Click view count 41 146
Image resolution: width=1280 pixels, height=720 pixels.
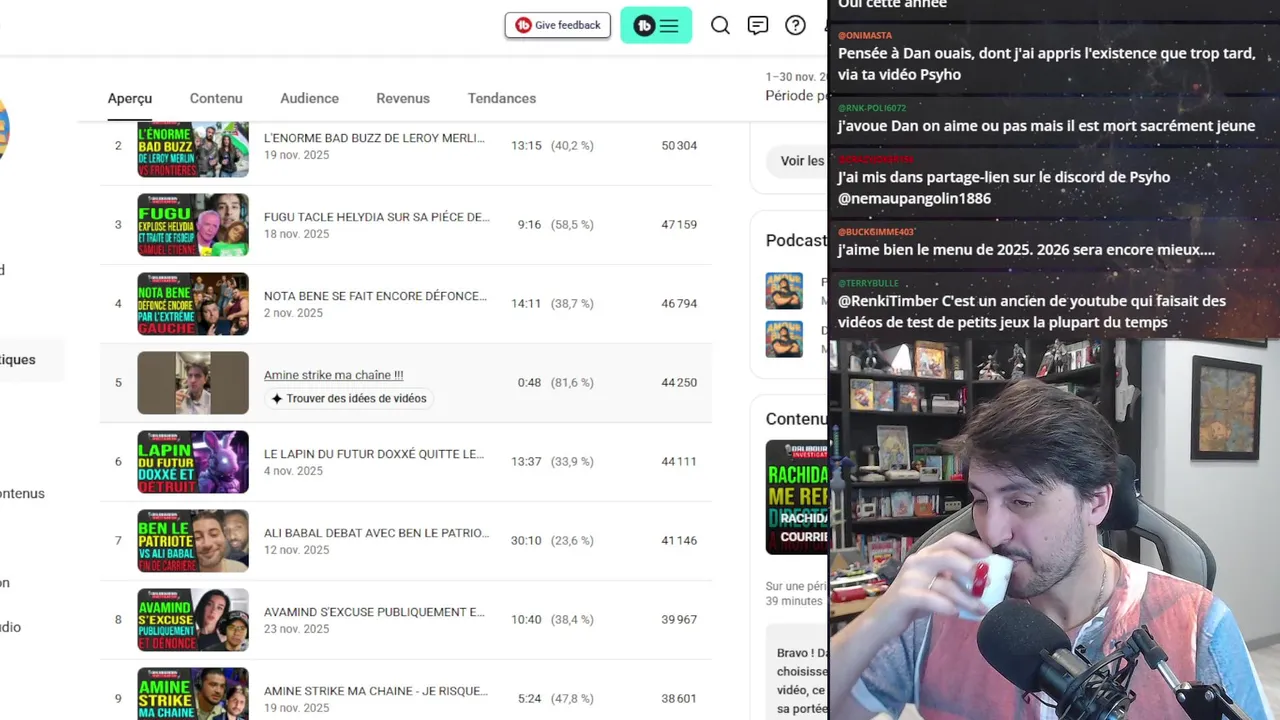coord(679,541)
